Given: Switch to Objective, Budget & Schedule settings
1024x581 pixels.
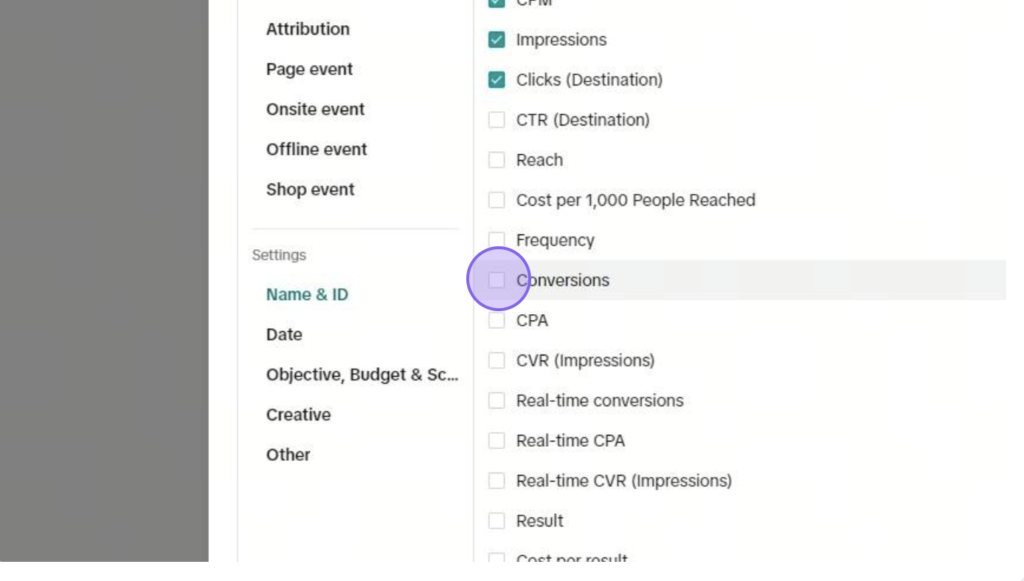Looking at the screenshot, I should coord(361,374).
